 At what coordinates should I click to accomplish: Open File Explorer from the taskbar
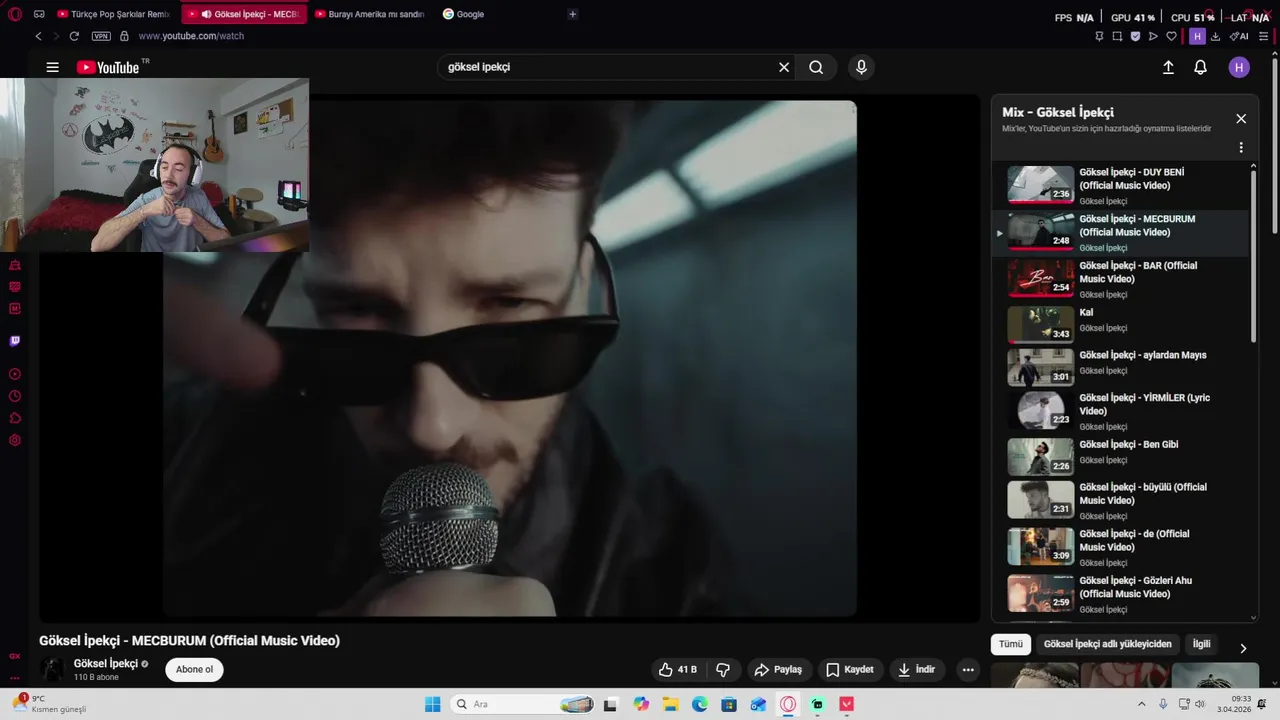pyautogui.click(x=671, y=704)
